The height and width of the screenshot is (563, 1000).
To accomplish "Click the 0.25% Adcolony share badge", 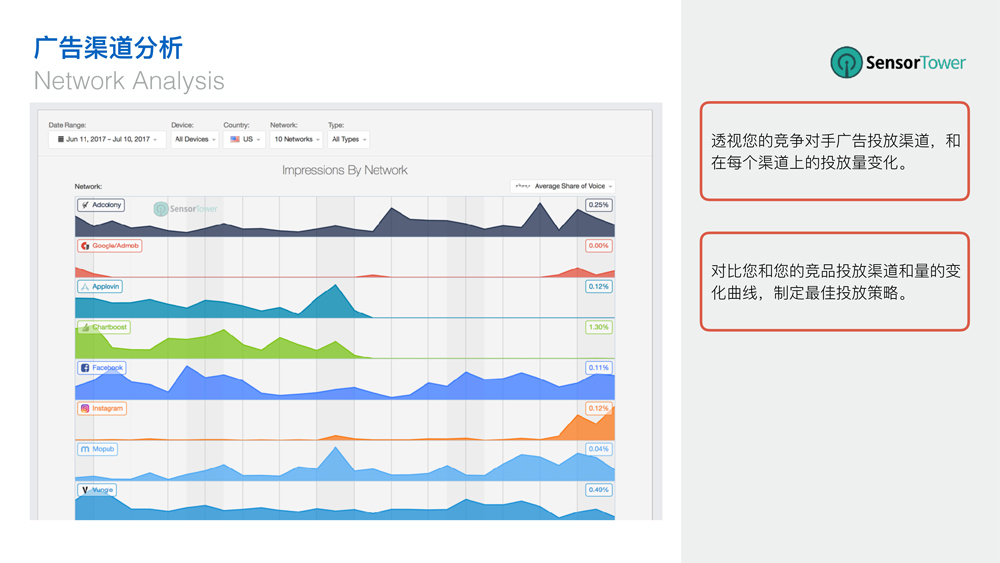I will click(599, 205).
